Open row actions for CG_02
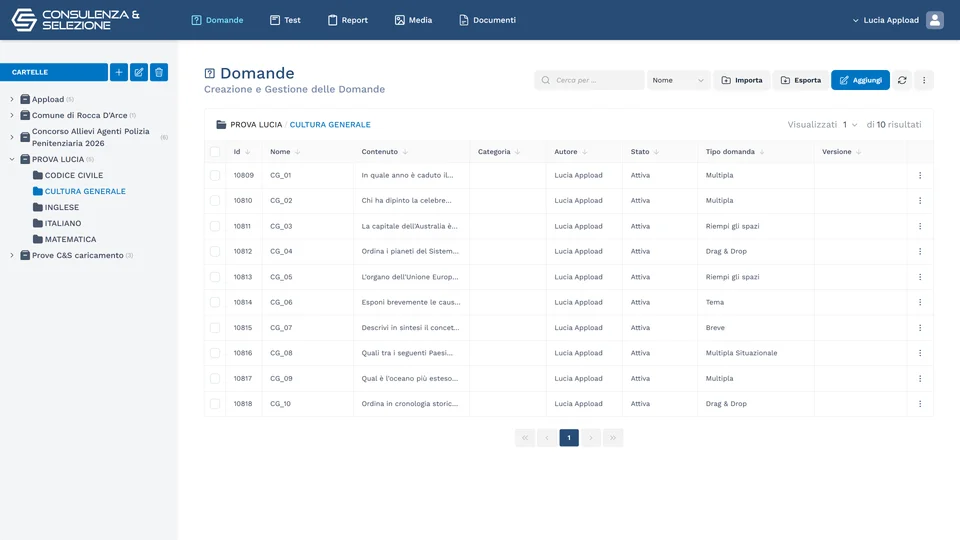960x540 pixels. [x=920, y=200]
